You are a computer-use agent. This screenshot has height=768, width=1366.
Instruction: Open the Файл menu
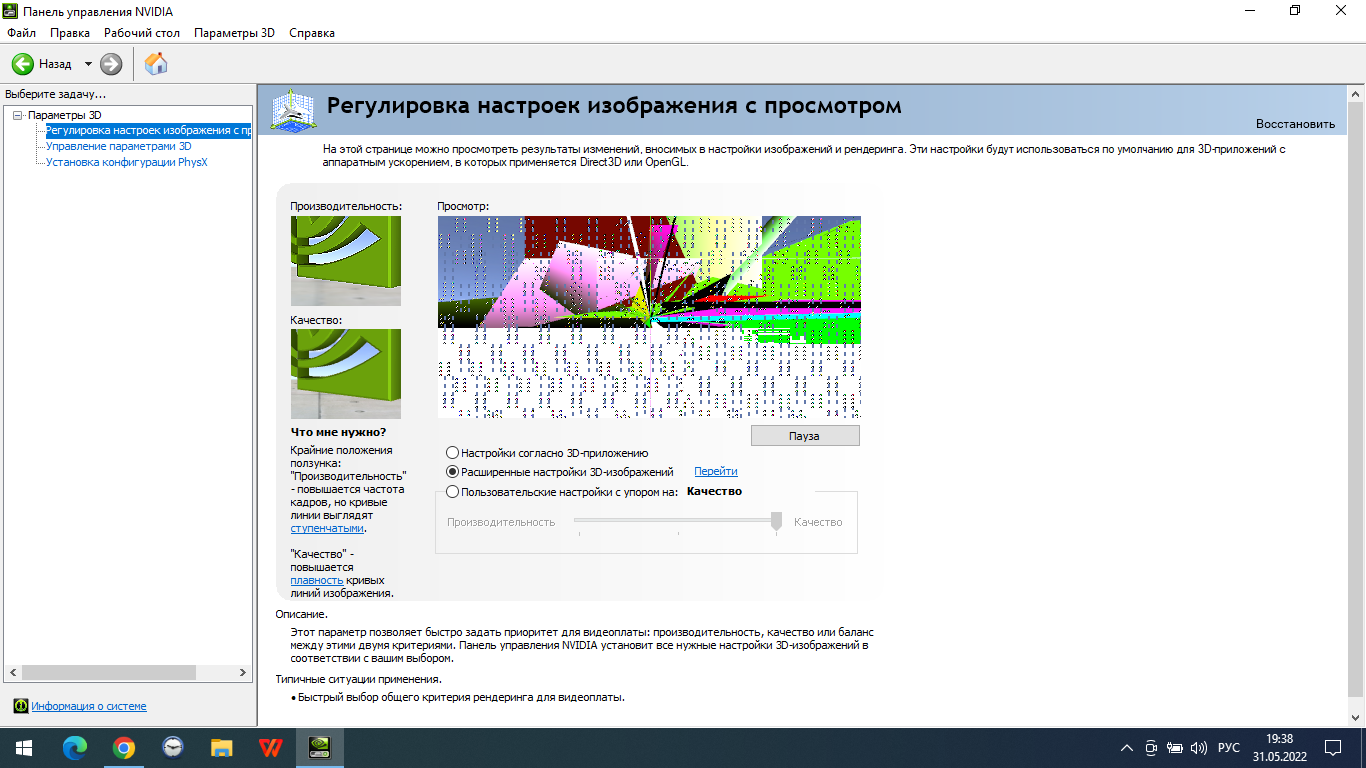(x=21, y=33)
